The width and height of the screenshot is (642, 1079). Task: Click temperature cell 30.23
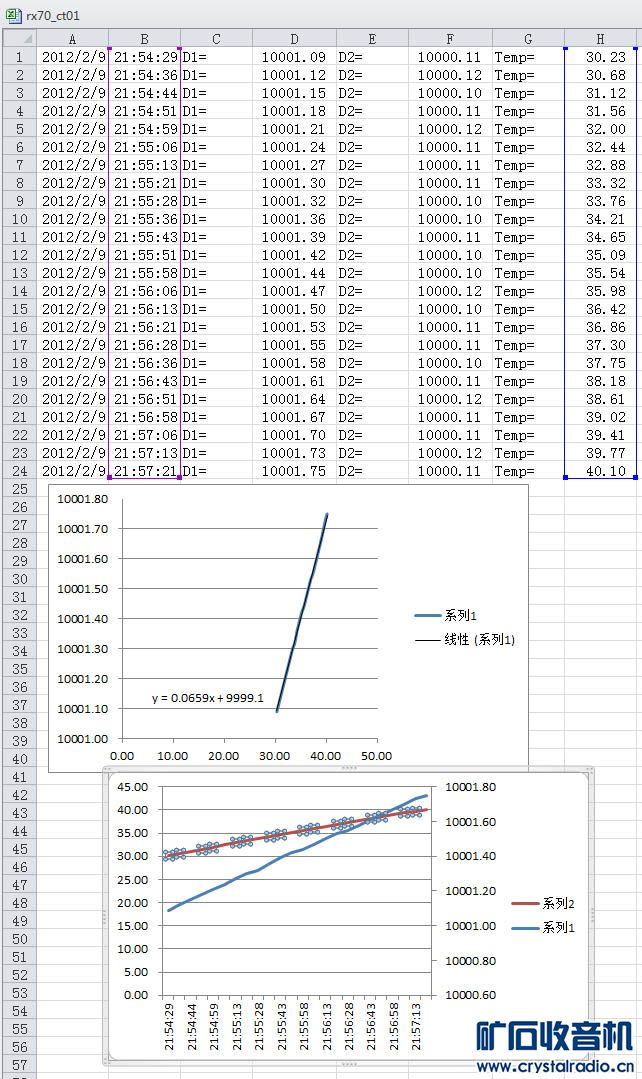coord(600,57)
